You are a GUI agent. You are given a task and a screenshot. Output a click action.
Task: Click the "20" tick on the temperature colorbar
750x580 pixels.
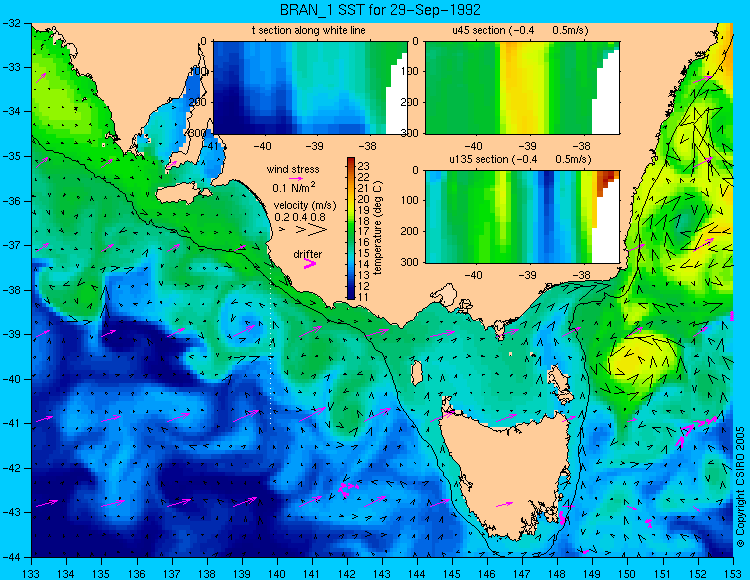pos(364,199)
